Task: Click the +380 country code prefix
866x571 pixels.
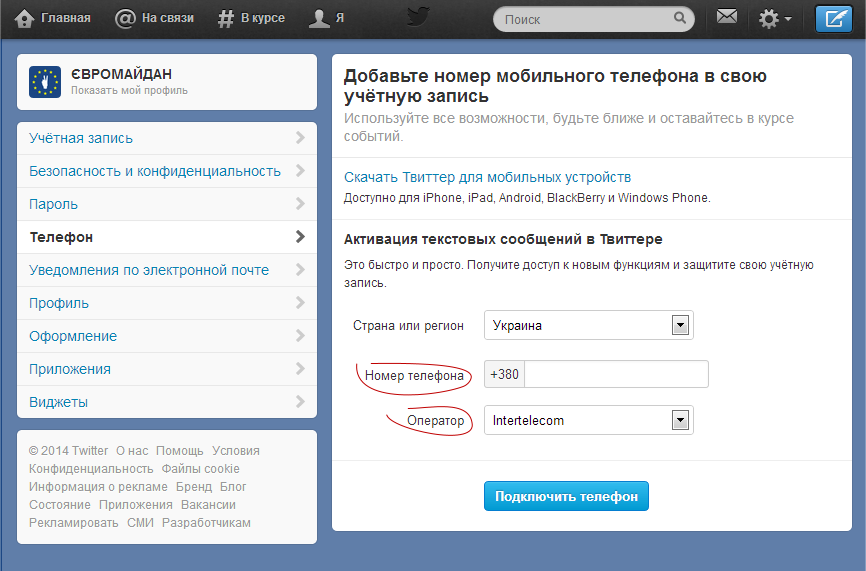Action: [x=504, y=374]
